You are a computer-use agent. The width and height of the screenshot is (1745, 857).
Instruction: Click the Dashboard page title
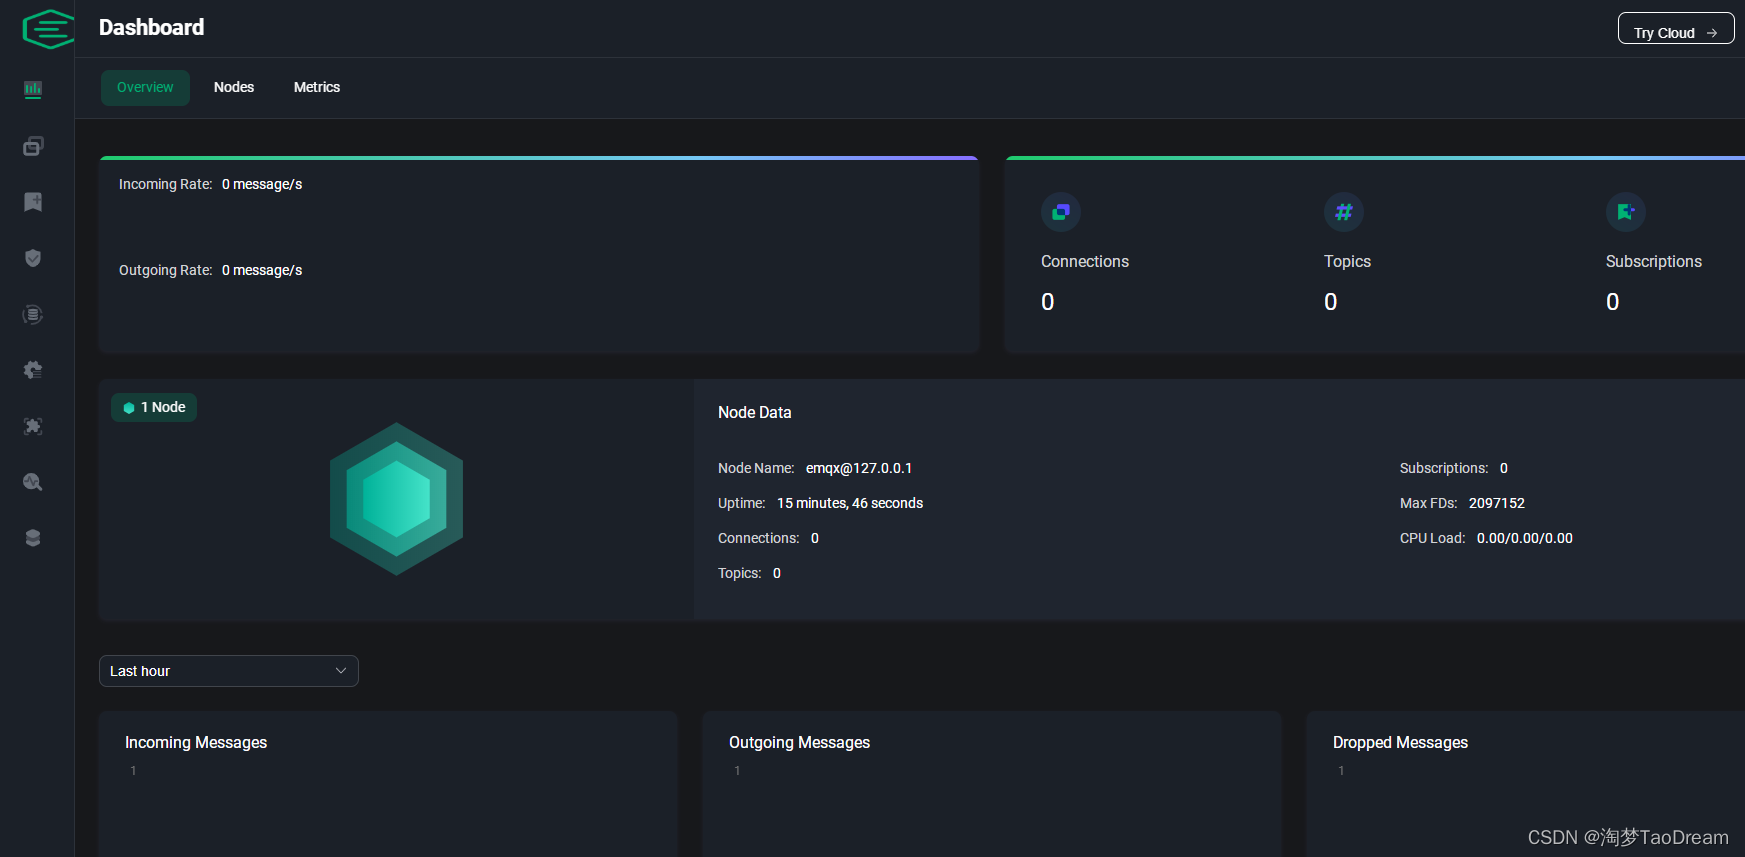coord(152,28)
